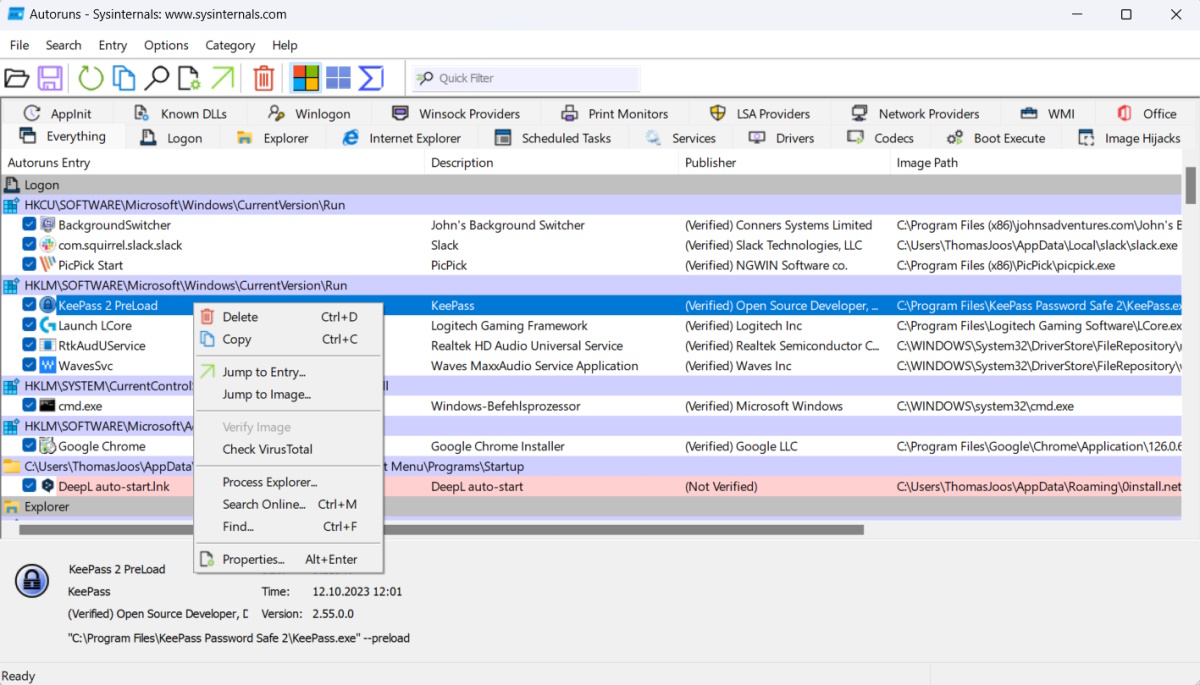Switch to the Drivers tab
This screenshot has width=1200, height=685.
pos(782,138)
